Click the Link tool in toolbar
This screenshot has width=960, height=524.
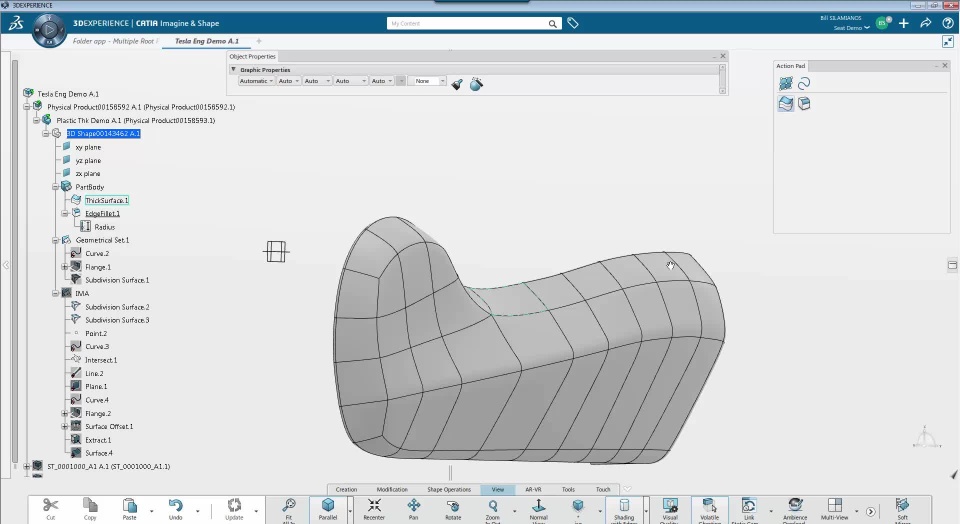coord(749,509)
